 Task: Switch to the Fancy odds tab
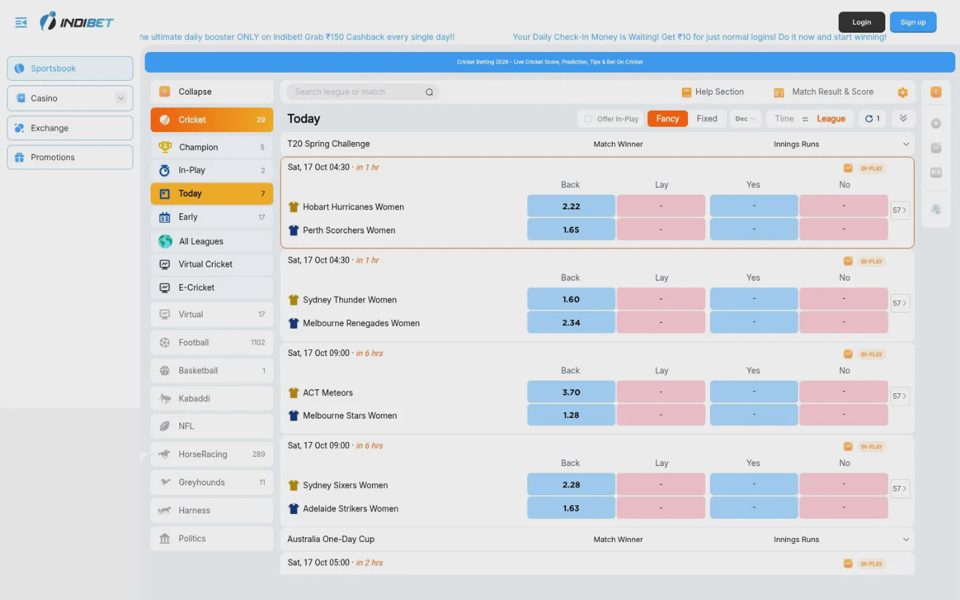click(667, 119)
